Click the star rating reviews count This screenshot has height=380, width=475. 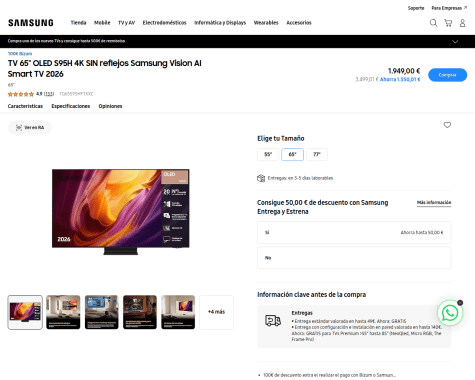(49, 94)
